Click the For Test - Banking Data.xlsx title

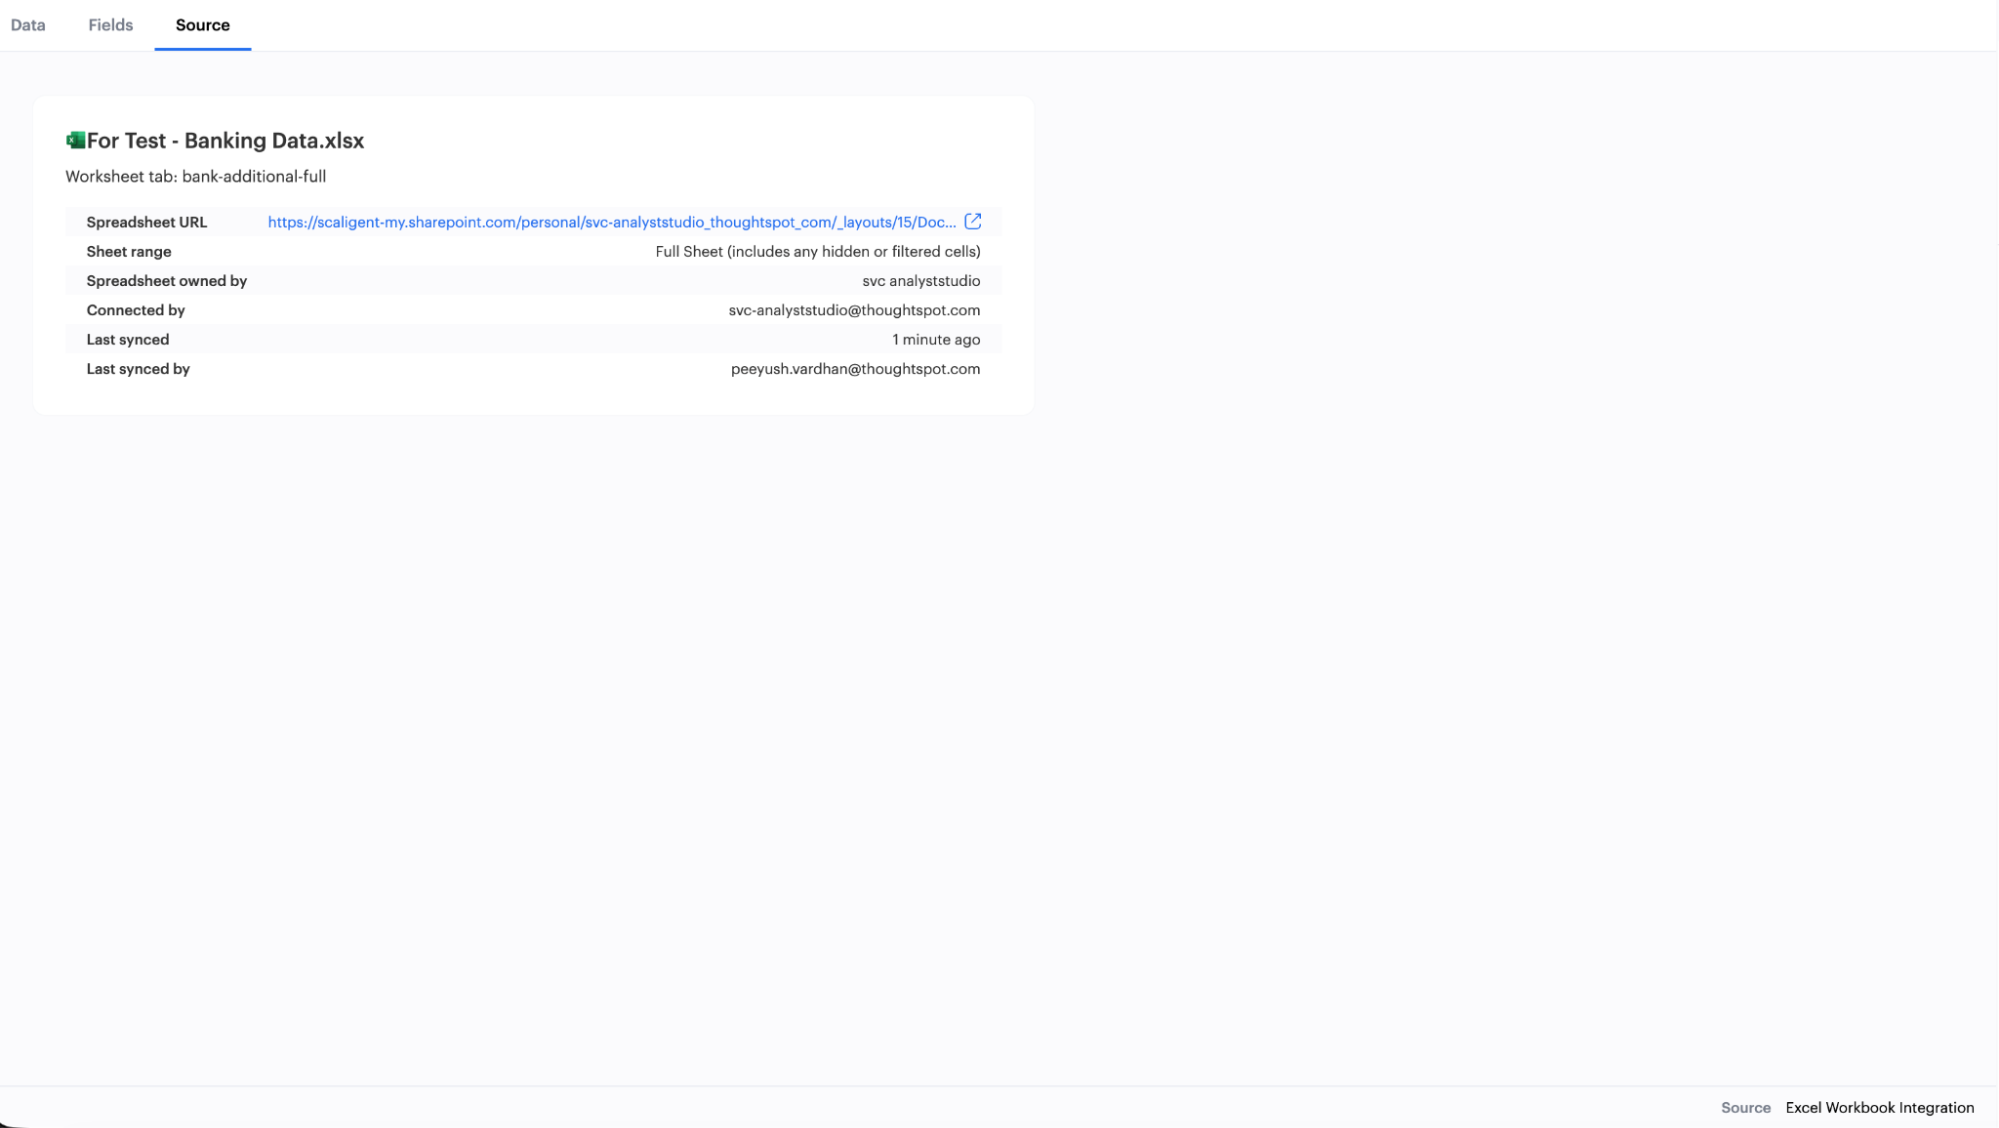[225, 141]
